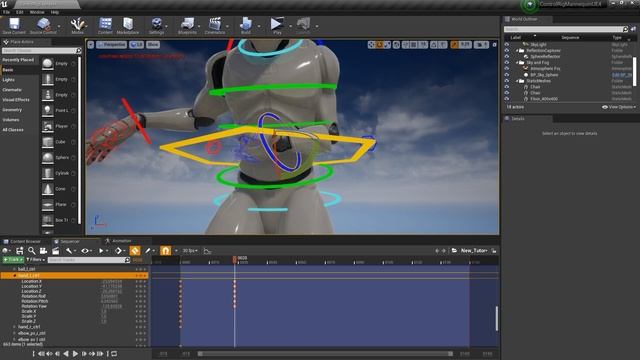The image size is (640, 360).
Task: Click the World Outliner search field
Action: (x=566, y=29)
